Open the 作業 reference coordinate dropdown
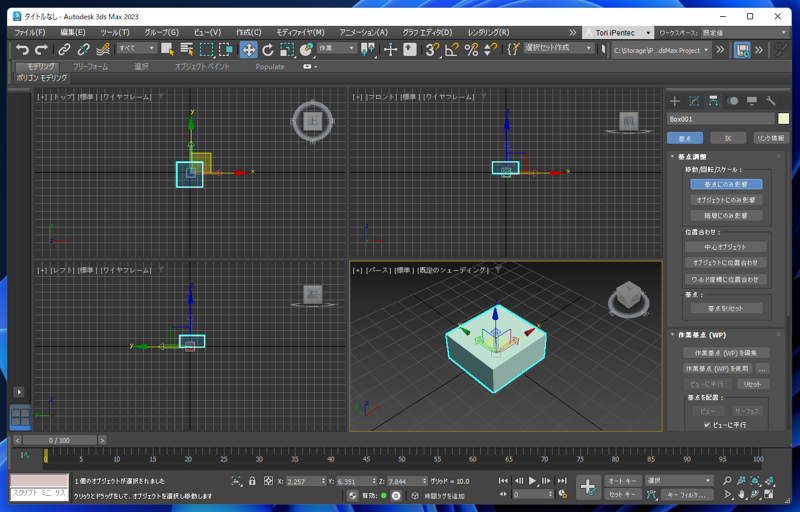800x512 pixels. 336,48
